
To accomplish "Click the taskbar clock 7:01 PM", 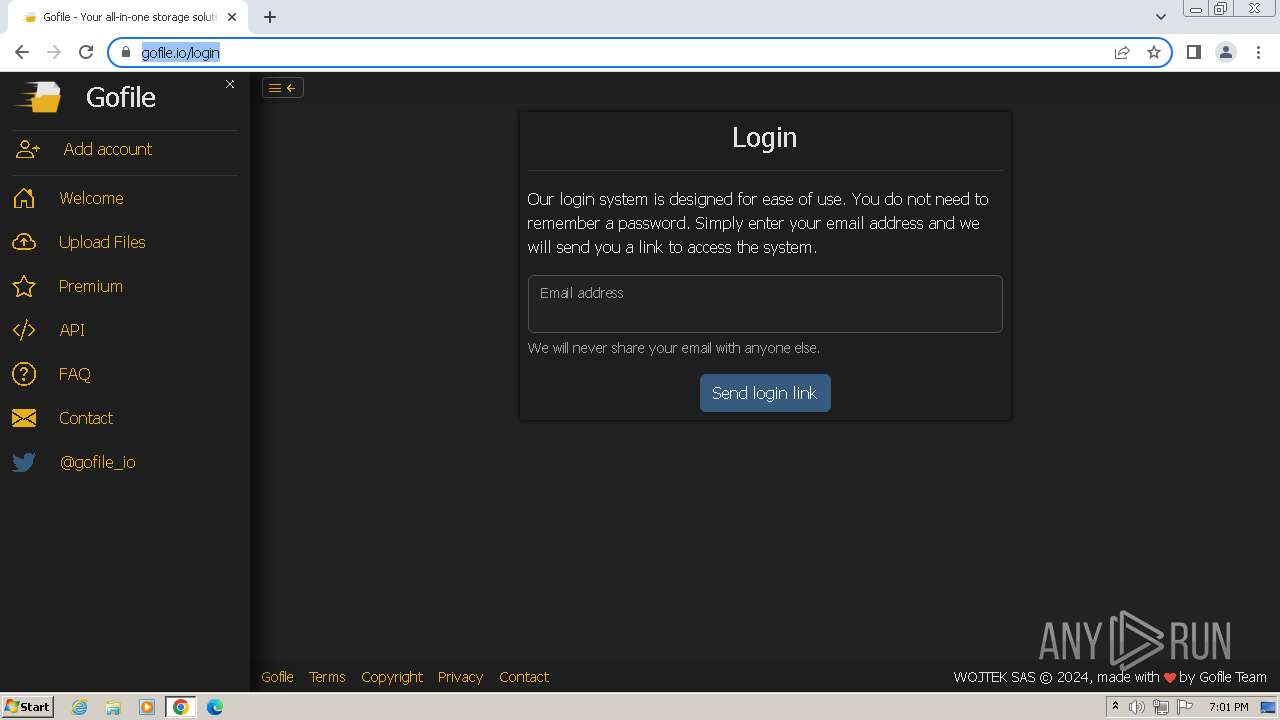I will (1229, 707).
